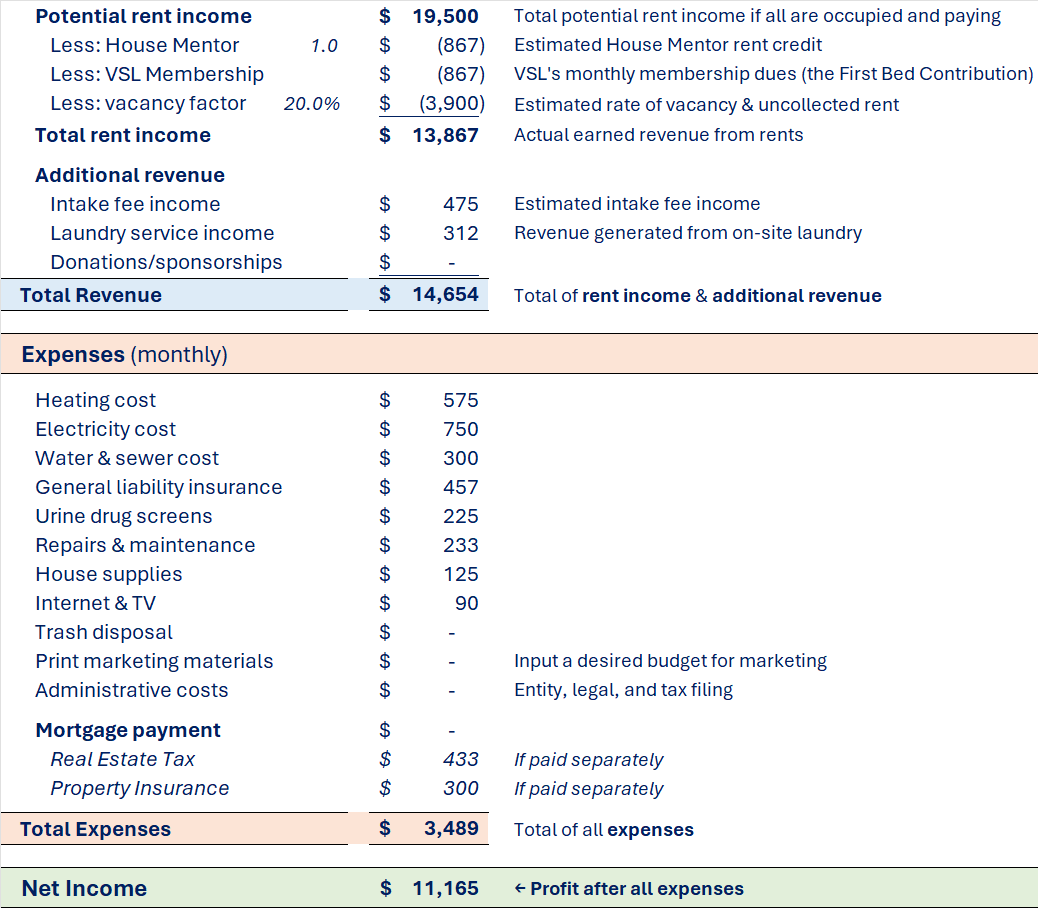Select the Repairs & maintenance value 233
The image size is (1038, 908).
click(460, 545)
